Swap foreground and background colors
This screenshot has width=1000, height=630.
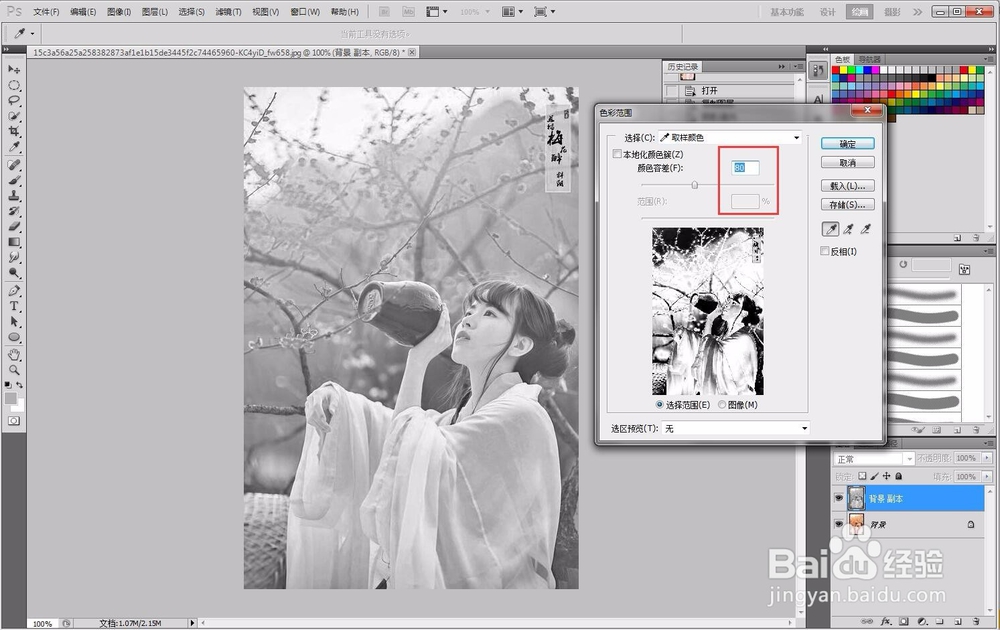click(x=20, y=385)
